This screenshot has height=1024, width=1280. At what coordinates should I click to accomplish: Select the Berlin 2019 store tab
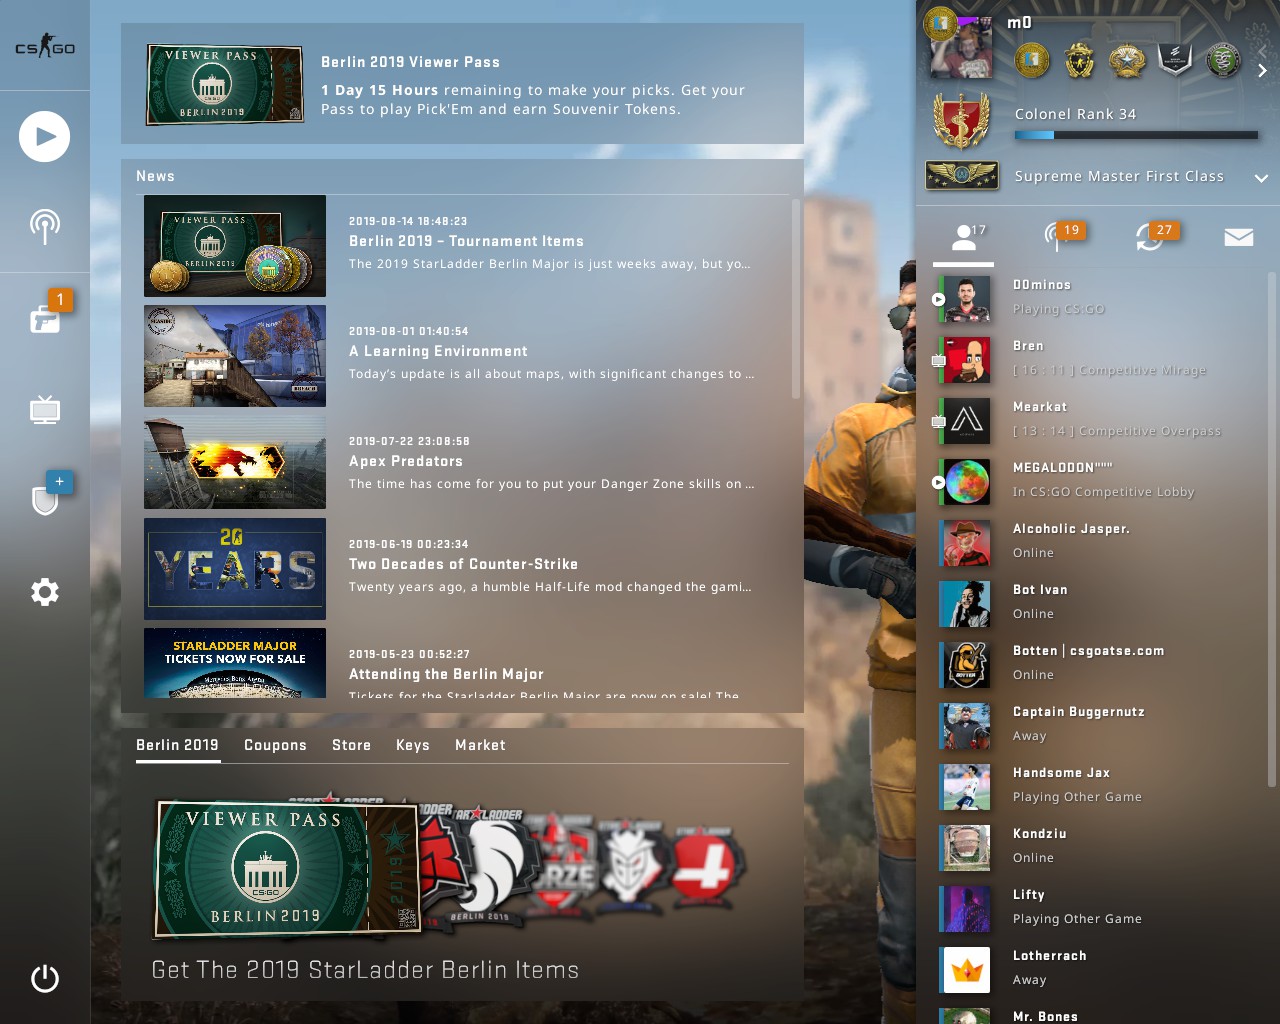tap(177, 745)
